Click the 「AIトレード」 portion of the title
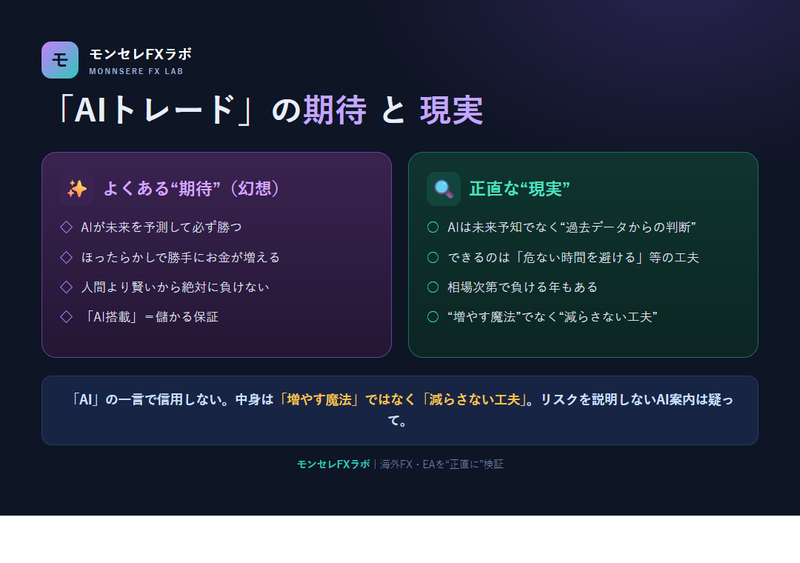This screenshot has height=563, width=800. pyautogui.click(x=155, y=110)
